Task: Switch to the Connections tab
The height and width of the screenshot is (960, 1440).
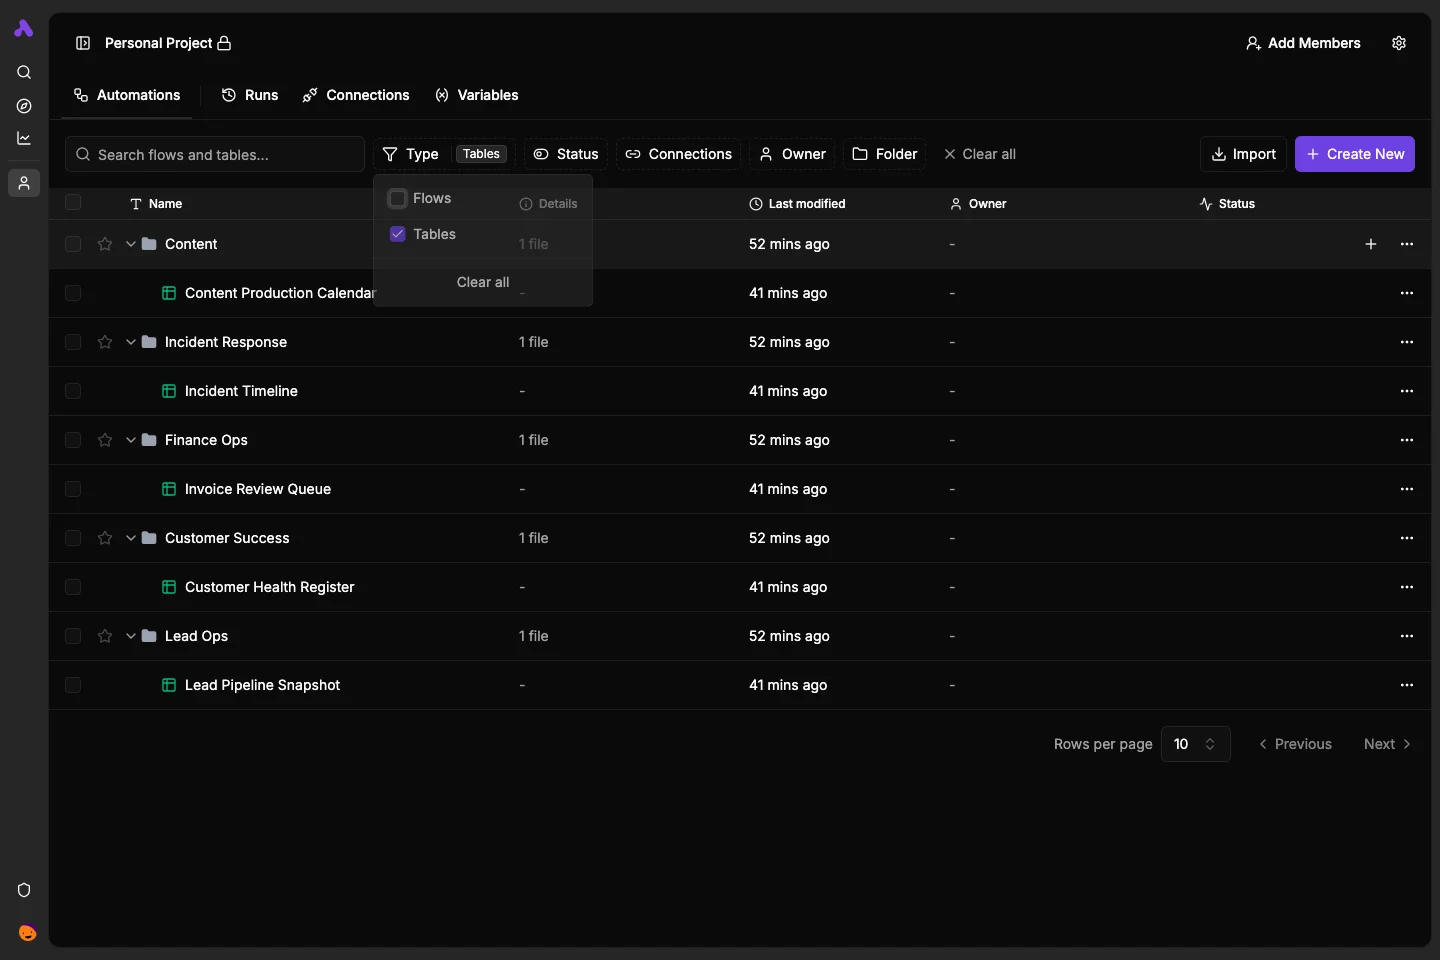Action: point(356,95)
